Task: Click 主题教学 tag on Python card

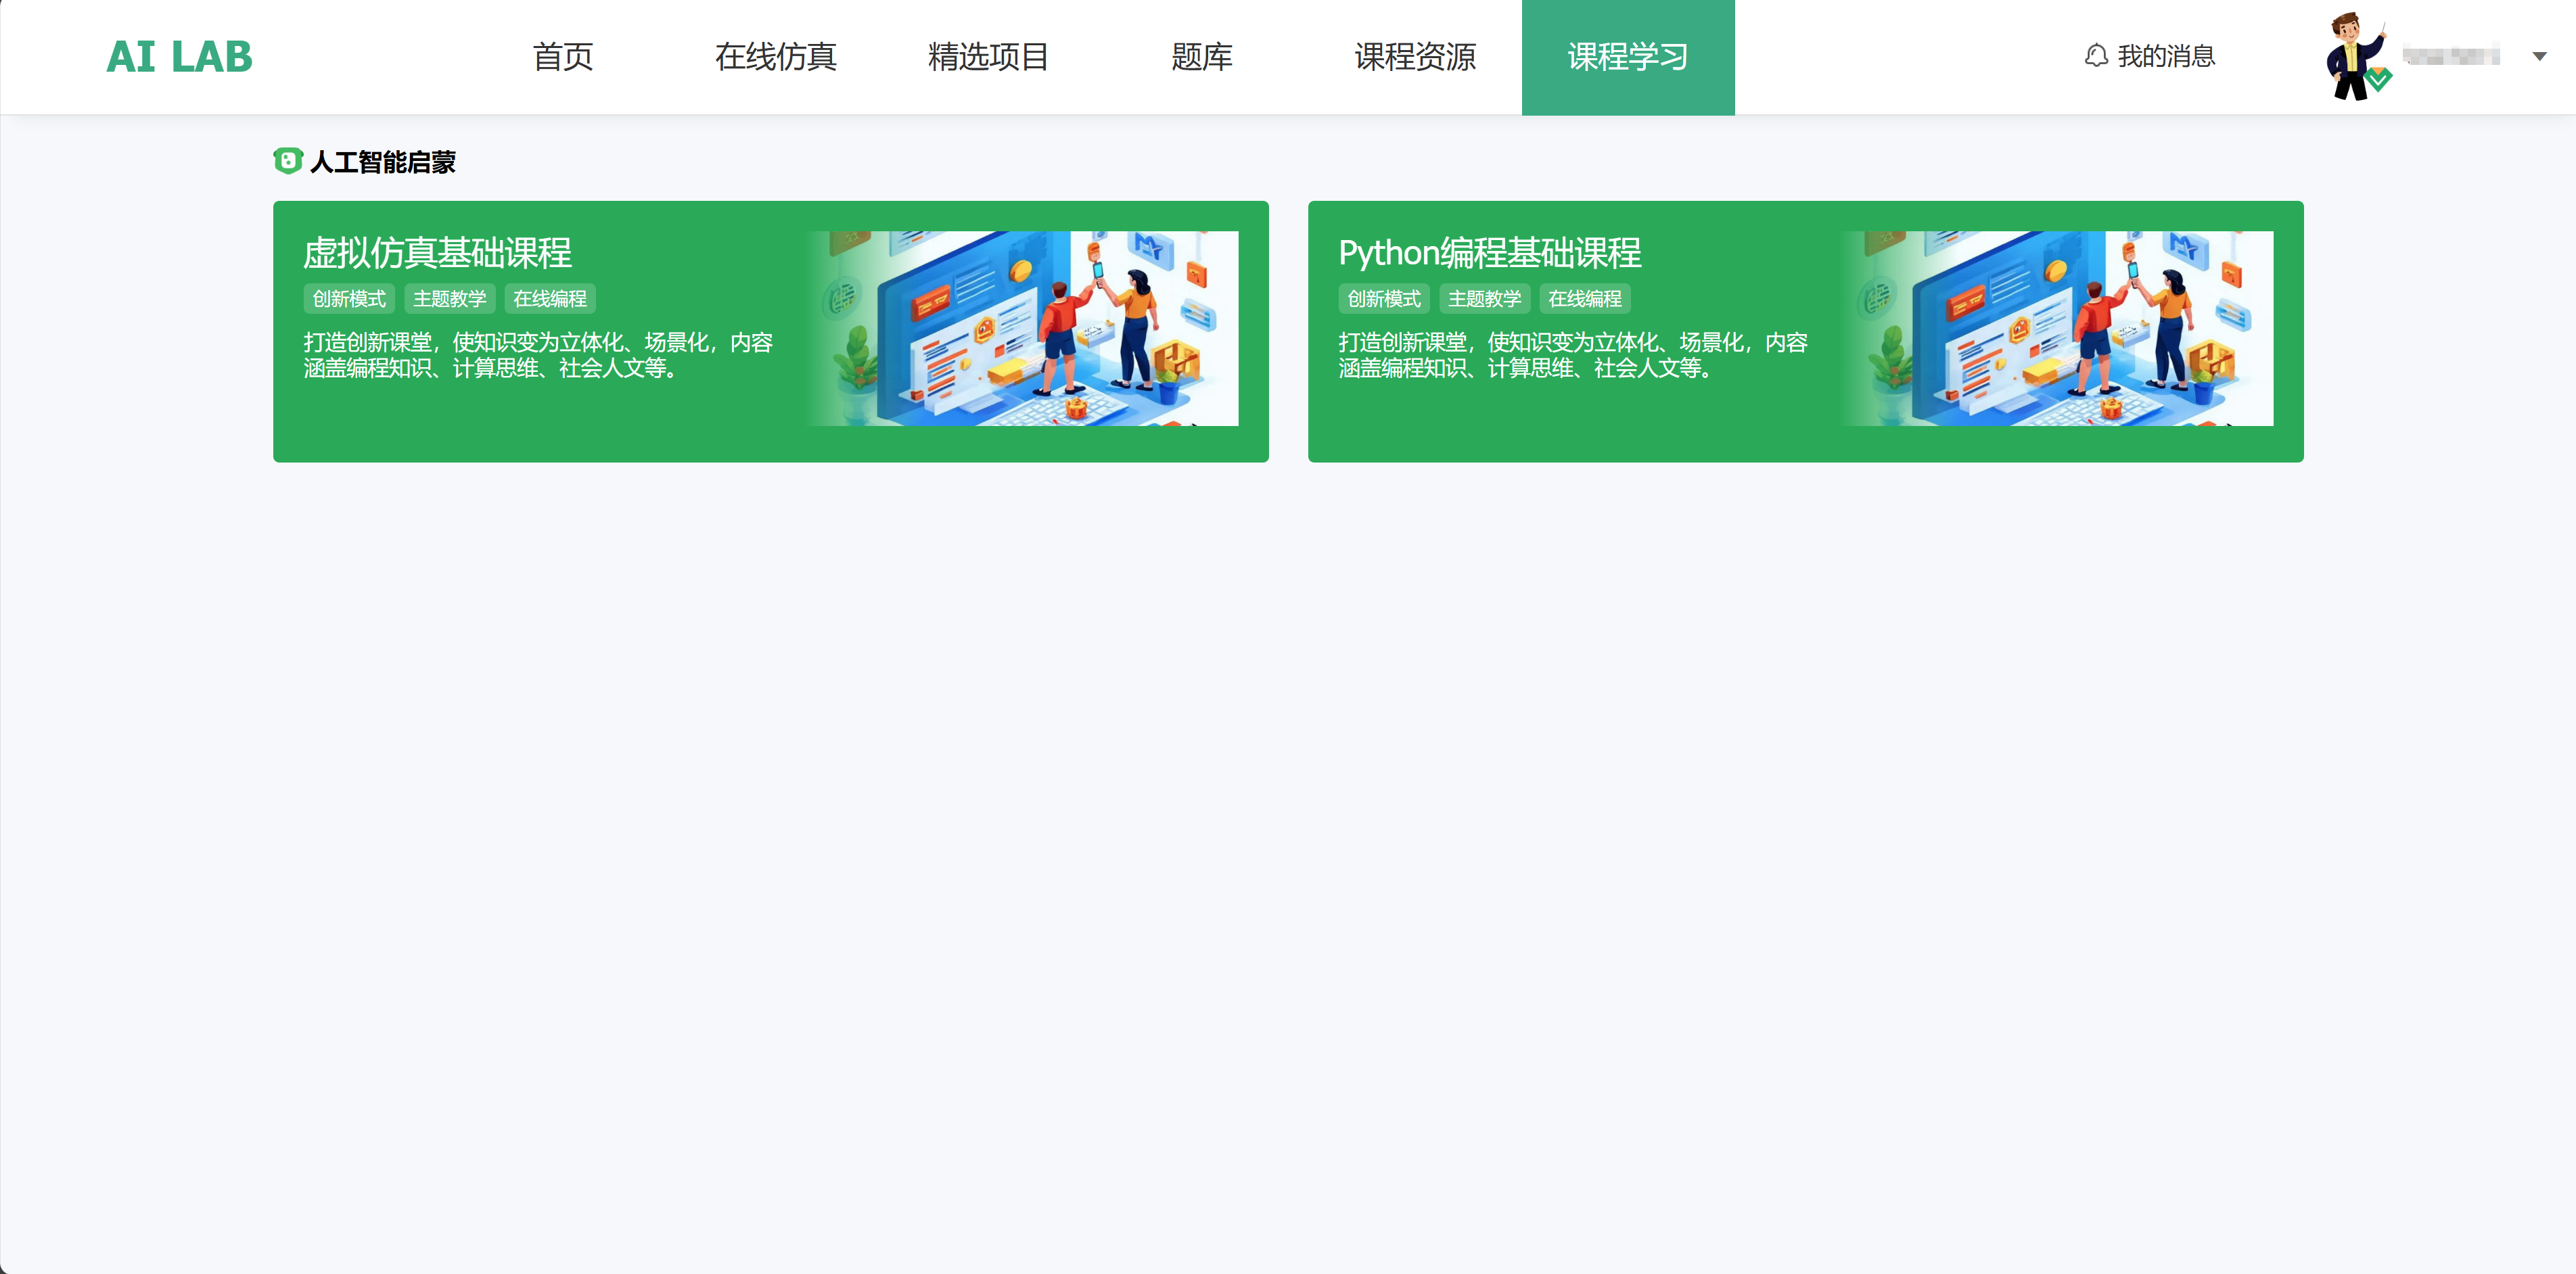Action: [x=1484, y=299]
